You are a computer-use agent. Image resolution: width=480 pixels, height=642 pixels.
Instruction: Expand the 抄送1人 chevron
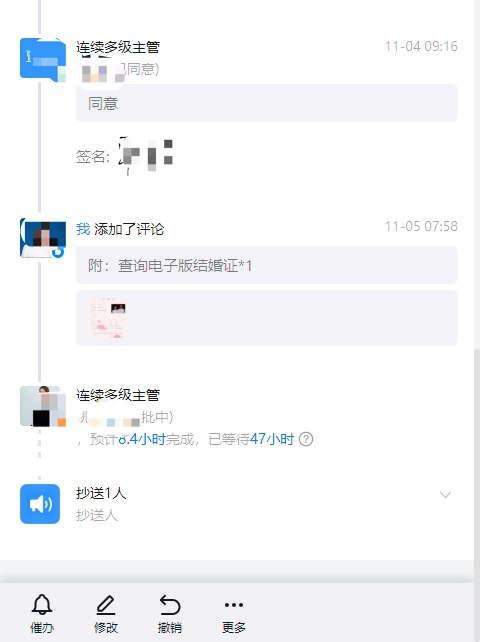445,495
